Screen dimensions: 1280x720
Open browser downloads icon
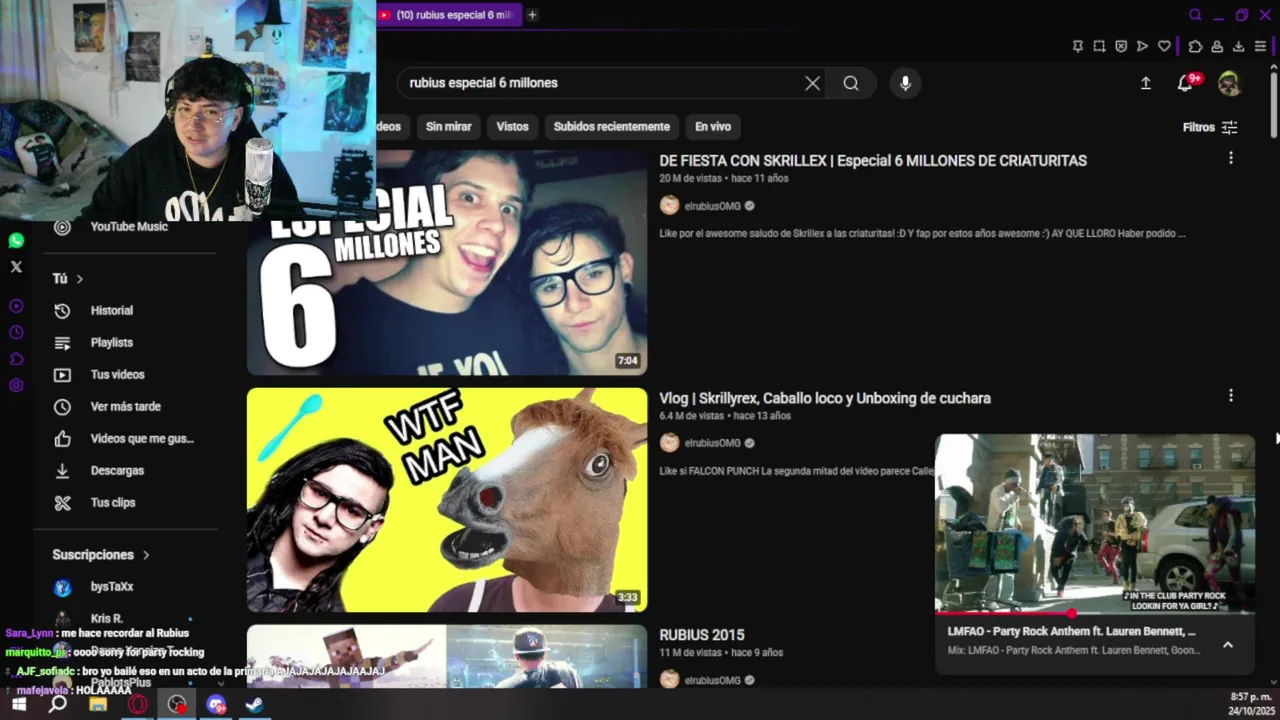[x=1238, y=46]
